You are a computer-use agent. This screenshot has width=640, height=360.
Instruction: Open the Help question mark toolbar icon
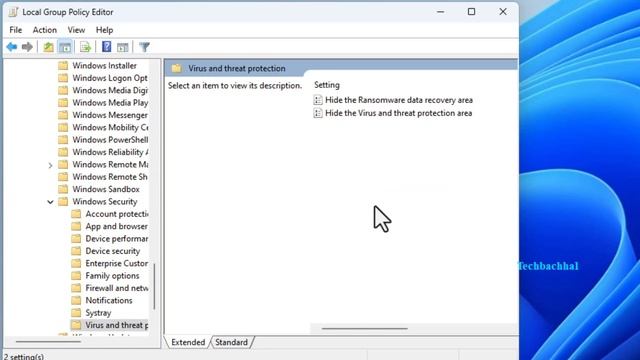click(x=107, y=47)
